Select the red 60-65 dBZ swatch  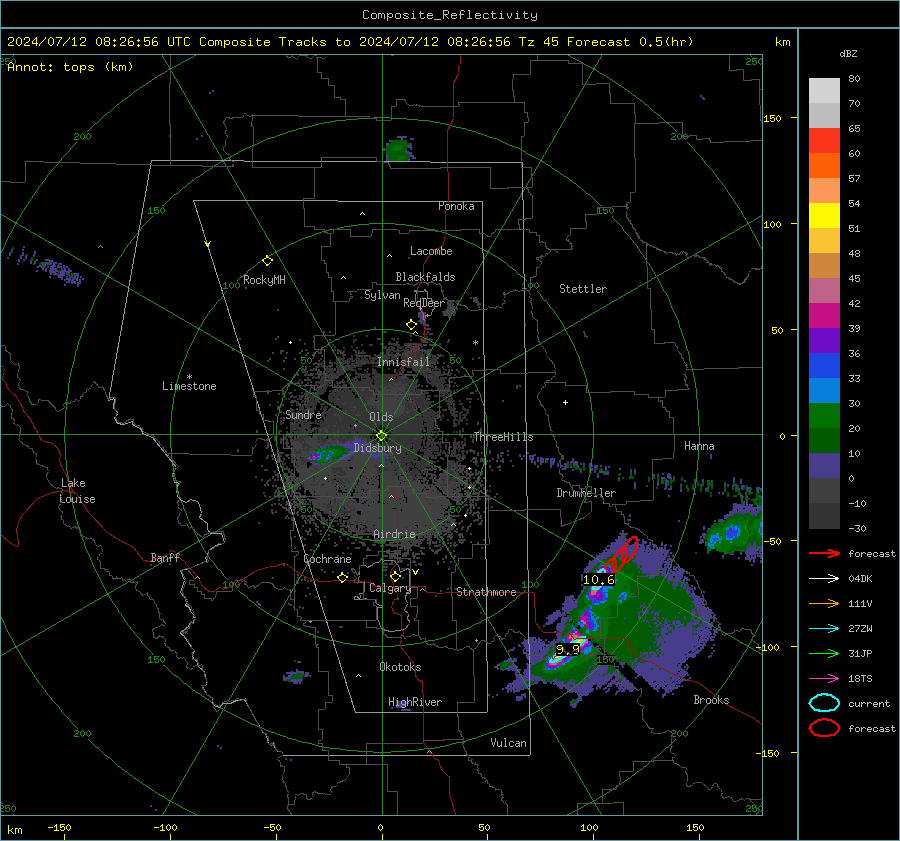click(824, 141)
